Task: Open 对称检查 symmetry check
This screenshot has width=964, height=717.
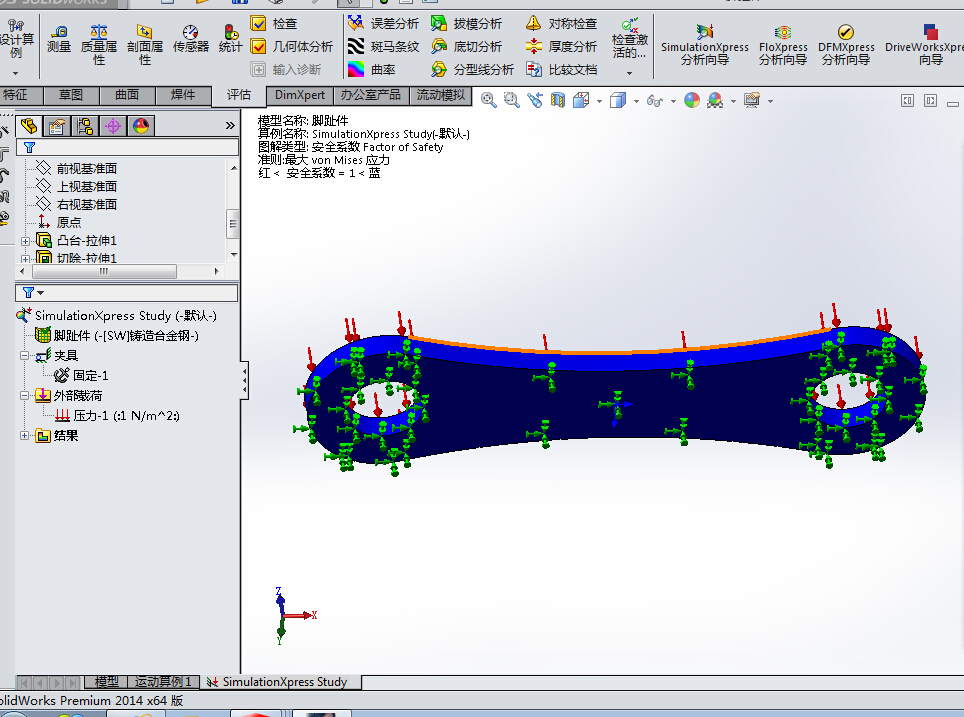Action: pos(561,23)
